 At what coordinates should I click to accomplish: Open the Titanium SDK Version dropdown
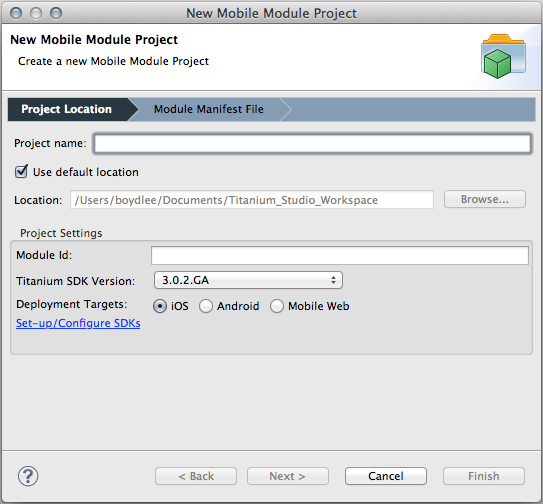248,280
